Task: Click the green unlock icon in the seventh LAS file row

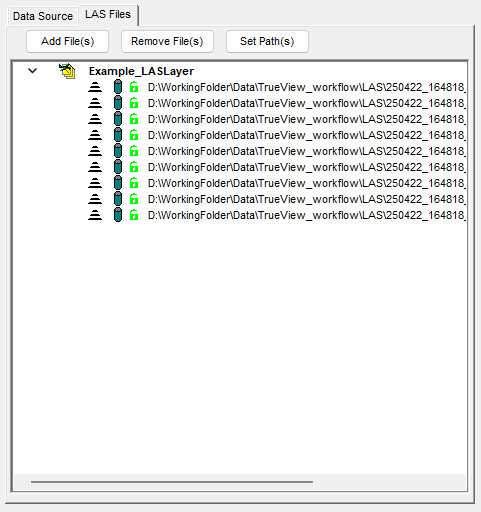Action: tap(134, 183)
